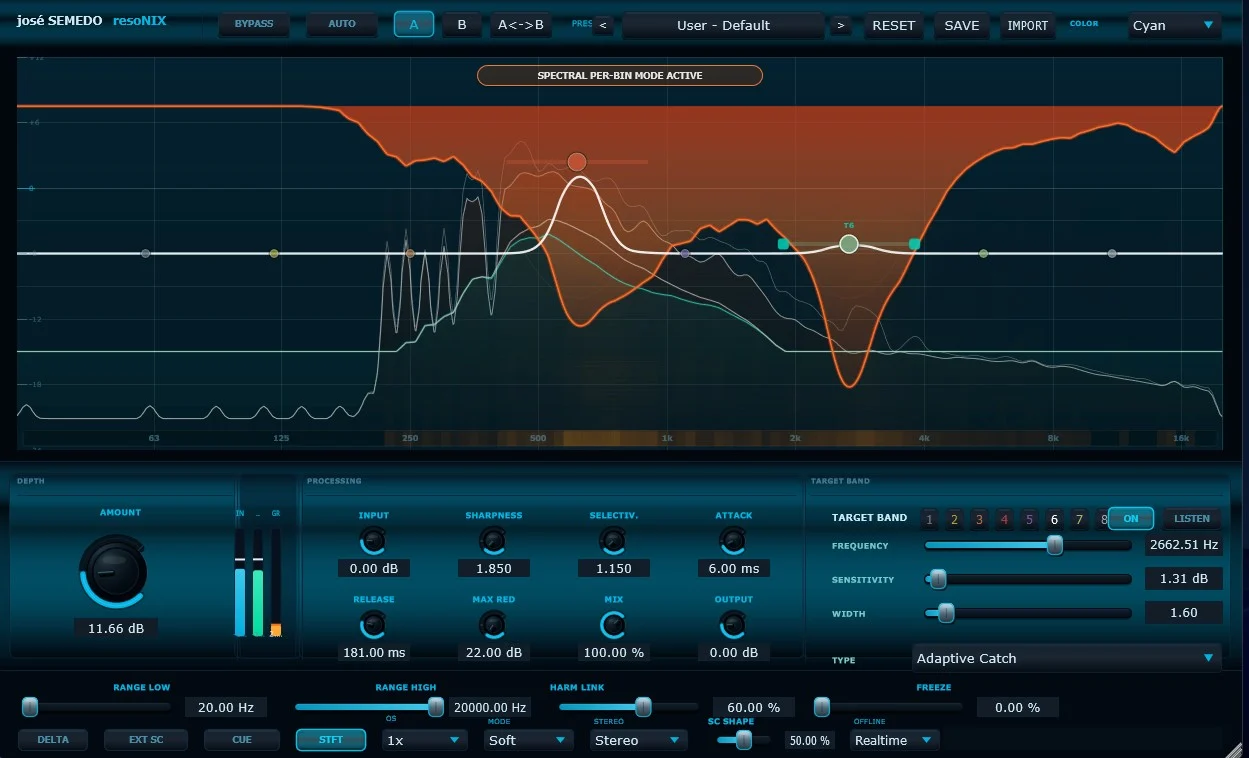The width and height of the screenshot is (1249, 758).
Task: Enable the DELTA monitoring button
Action: (53, 740)
